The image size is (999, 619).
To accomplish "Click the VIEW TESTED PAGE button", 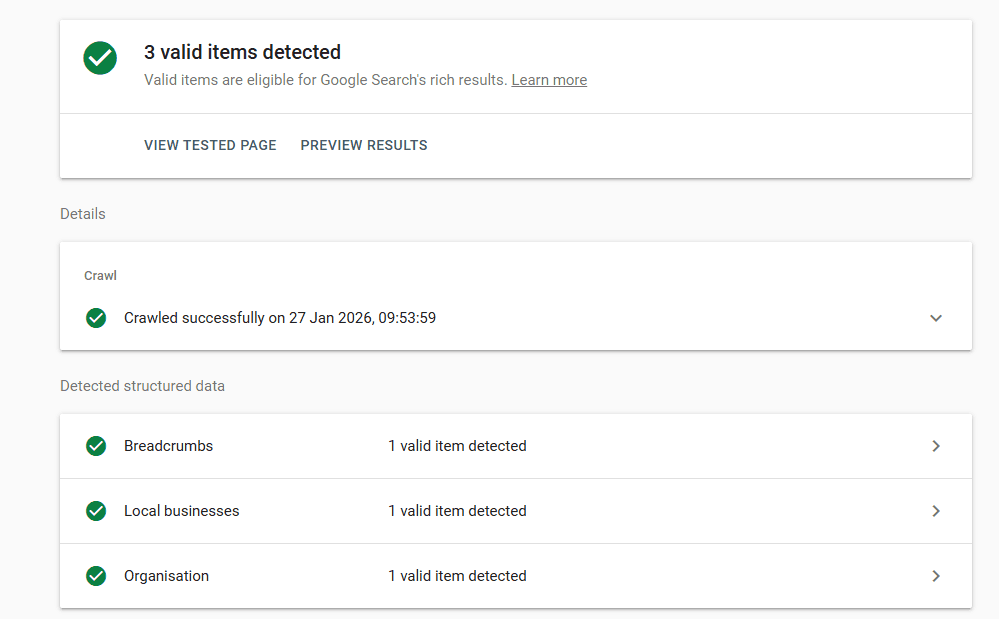I will (x=210, y=145).
